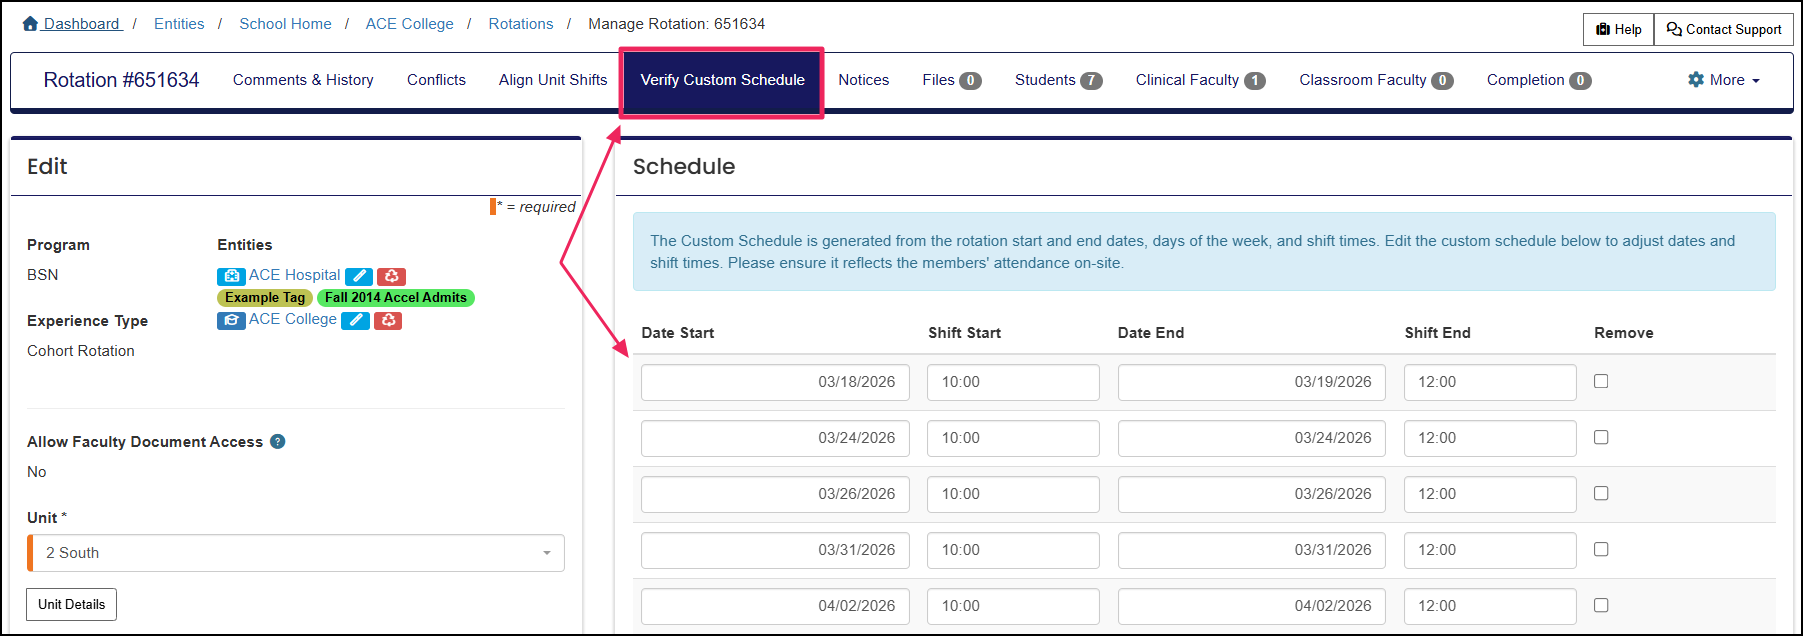Open the Conflicts tab

click(436, 80)
